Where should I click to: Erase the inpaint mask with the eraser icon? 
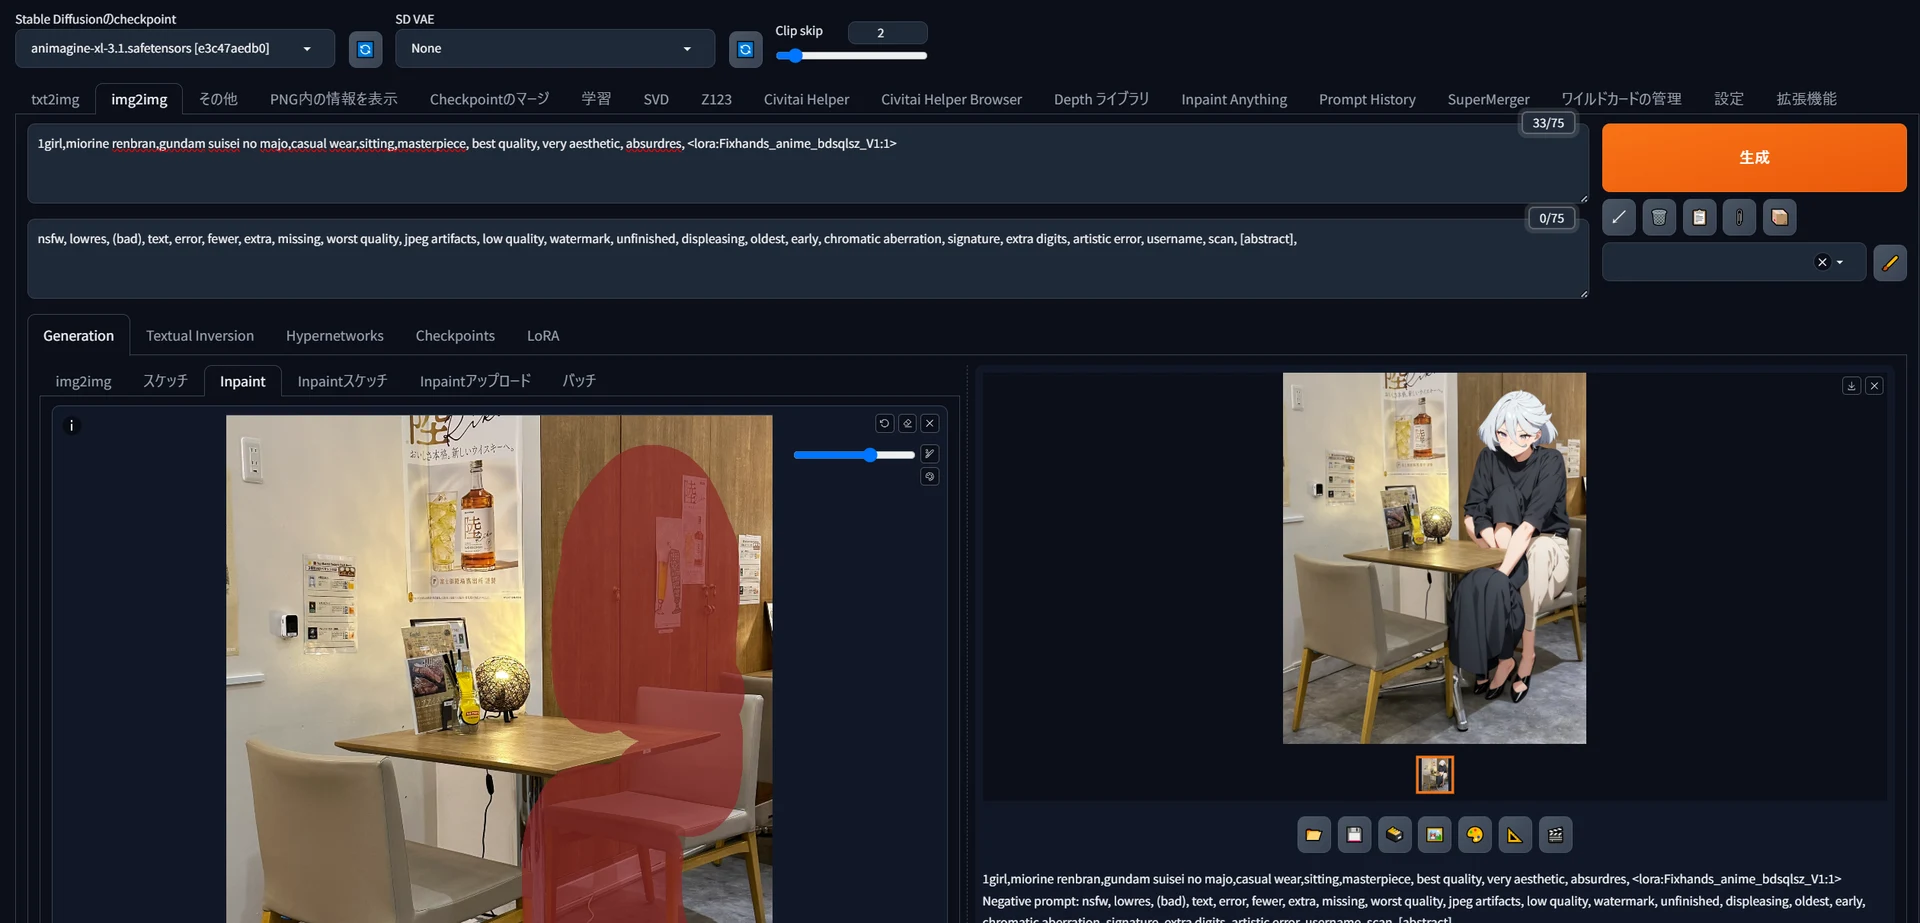(x=907, y=423)
